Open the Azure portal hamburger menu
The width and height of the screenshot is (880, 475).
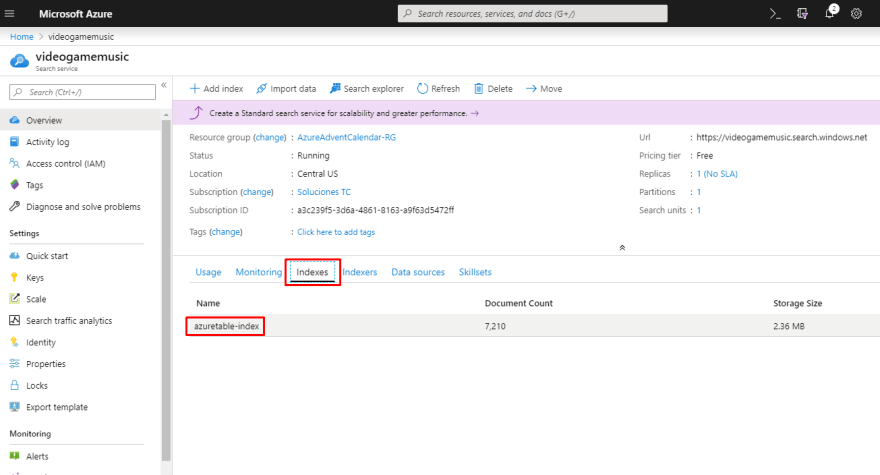[x=10, y=13]
